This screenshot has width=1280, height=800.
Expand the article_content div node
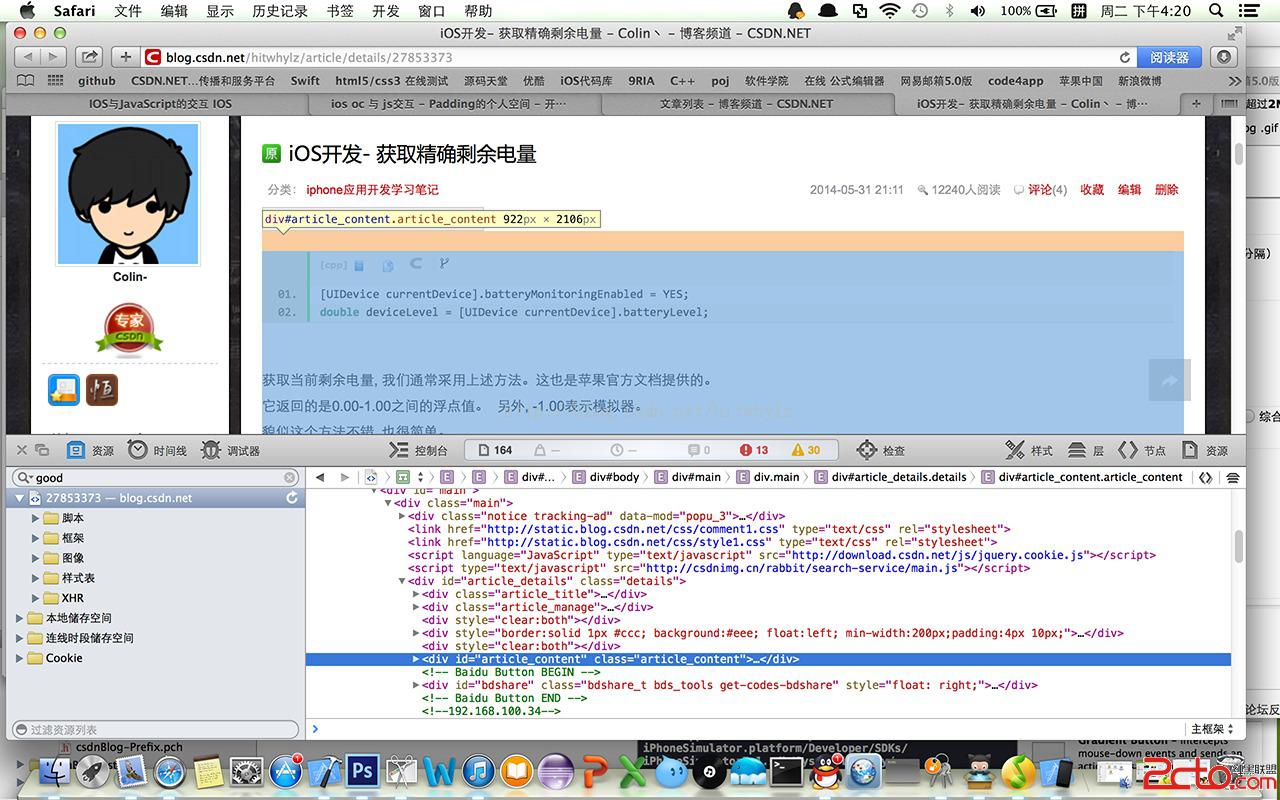coord(416,659)
